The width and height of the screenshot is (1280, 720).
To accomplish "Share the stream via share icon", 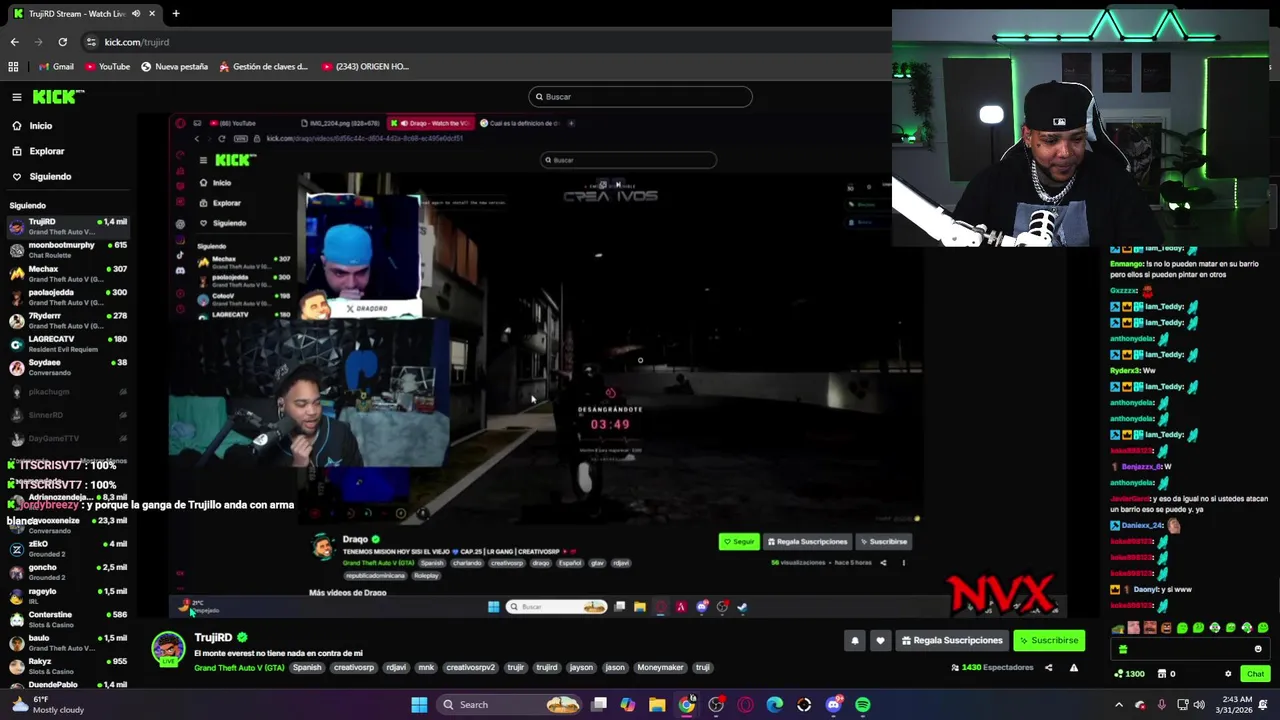I will click(1049, 668).
